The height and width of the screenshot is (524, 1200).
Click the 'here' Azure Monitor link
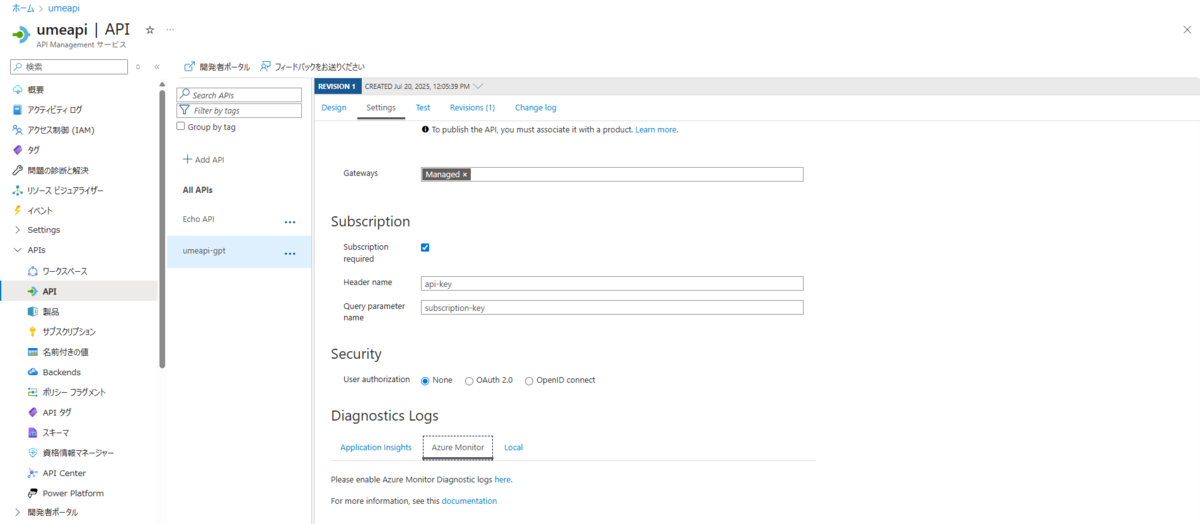[502, 480]
